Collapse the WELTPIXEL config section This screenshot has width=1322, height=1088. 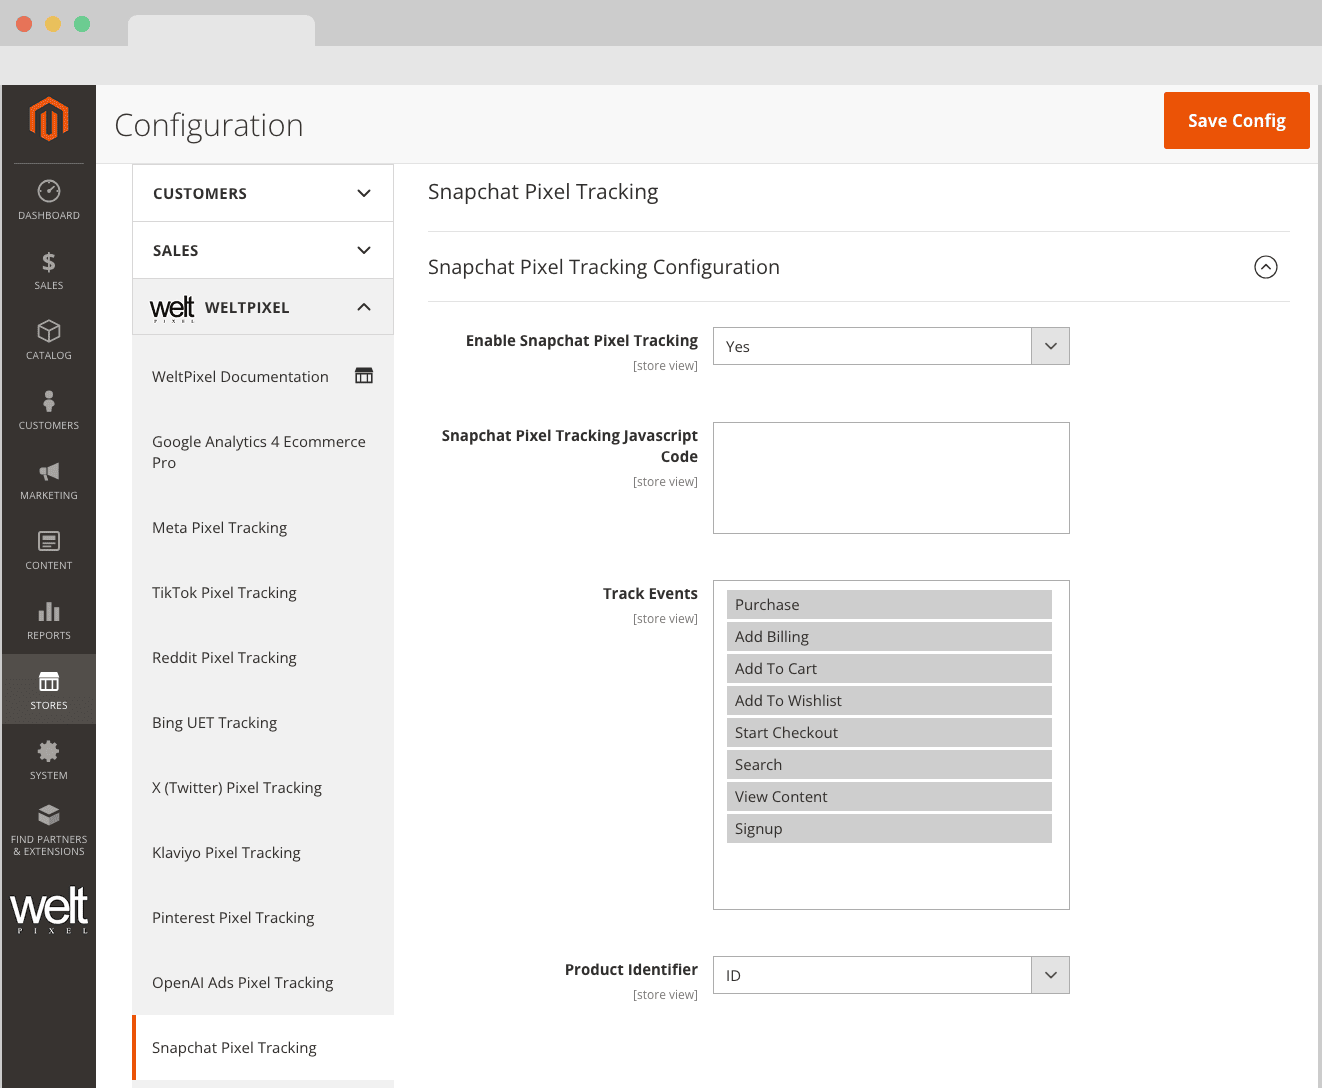pos(263,307)
